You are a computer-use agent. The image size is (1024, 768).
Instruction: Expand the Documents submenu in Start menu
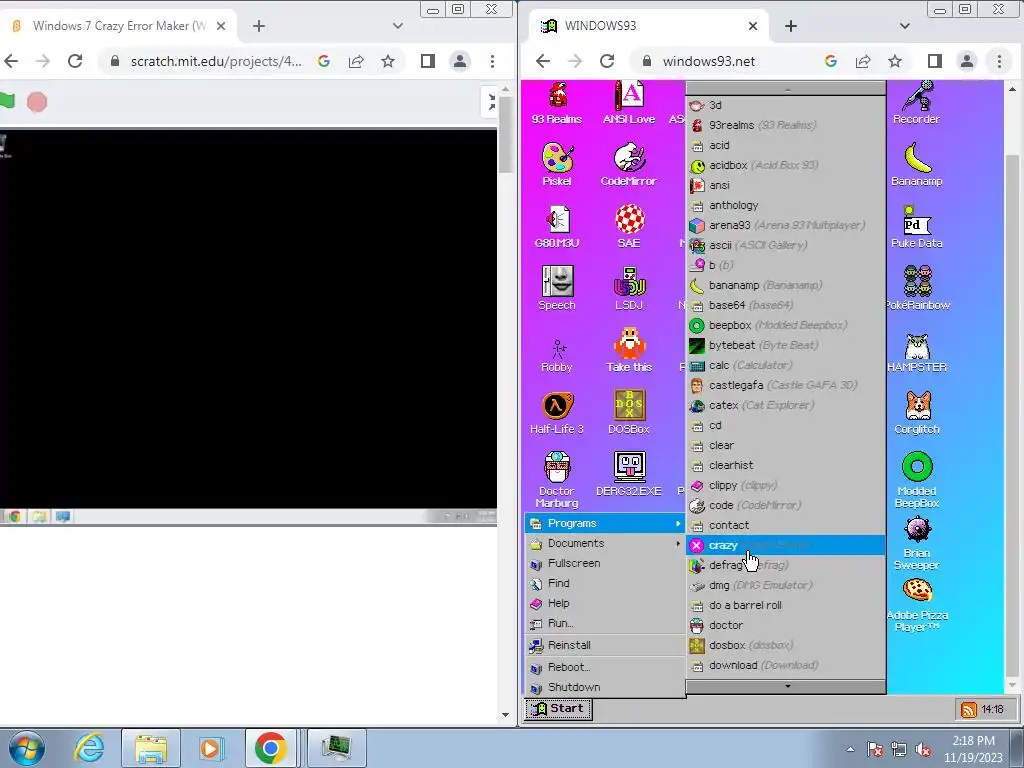point(605,543)
